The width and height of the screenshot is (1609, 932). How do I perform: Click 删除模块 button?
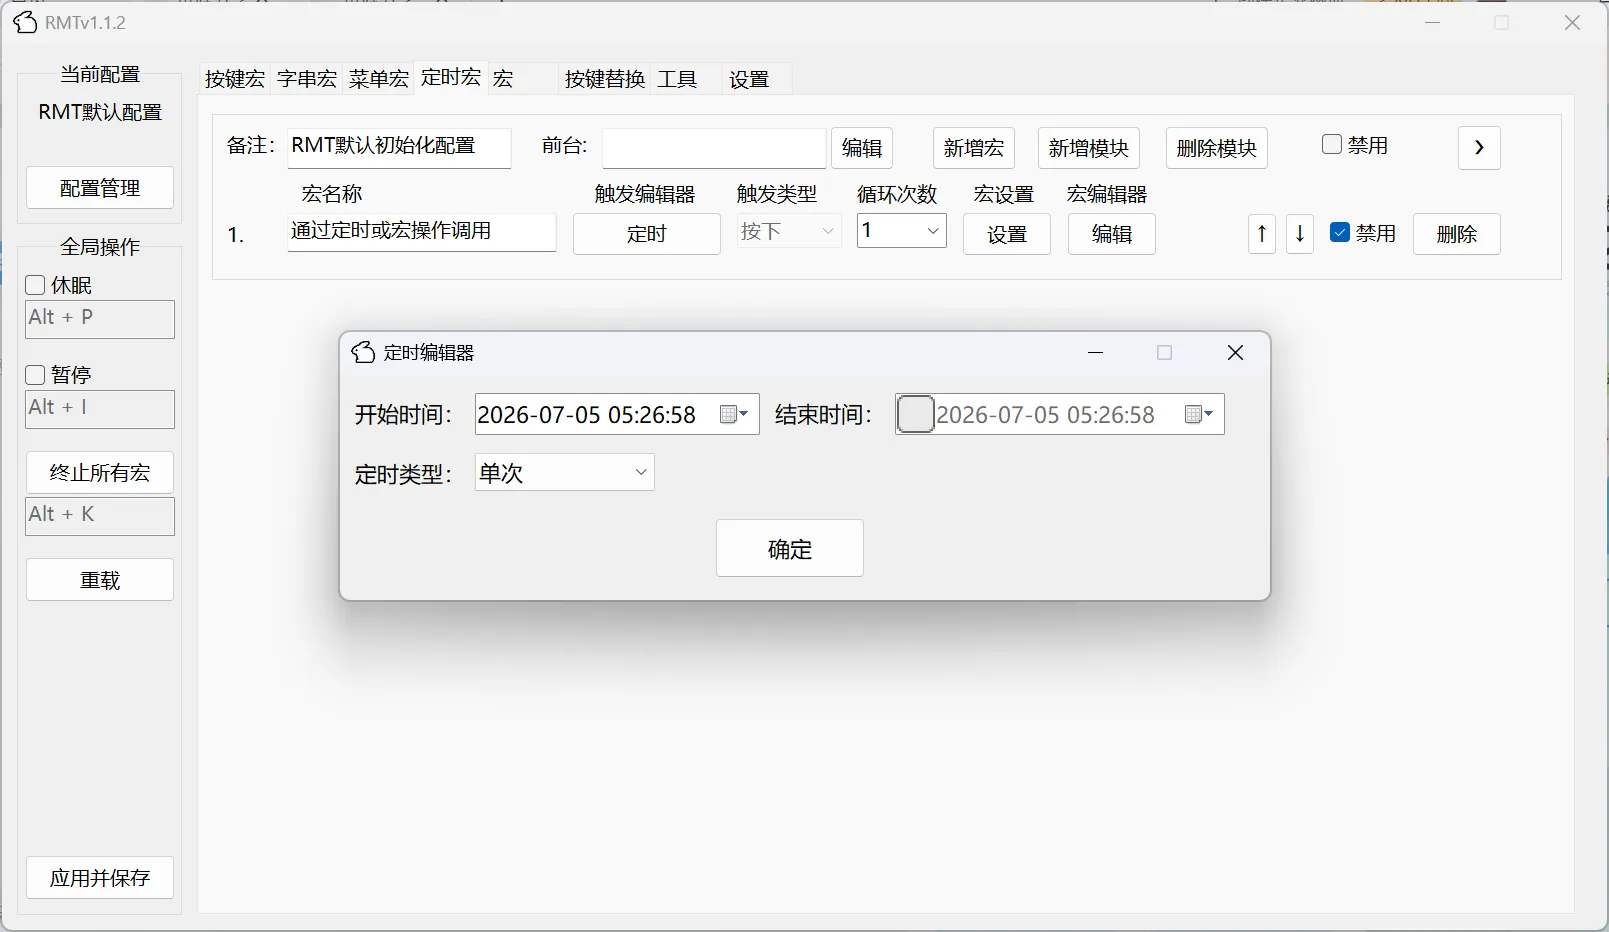click(1217, 148)
